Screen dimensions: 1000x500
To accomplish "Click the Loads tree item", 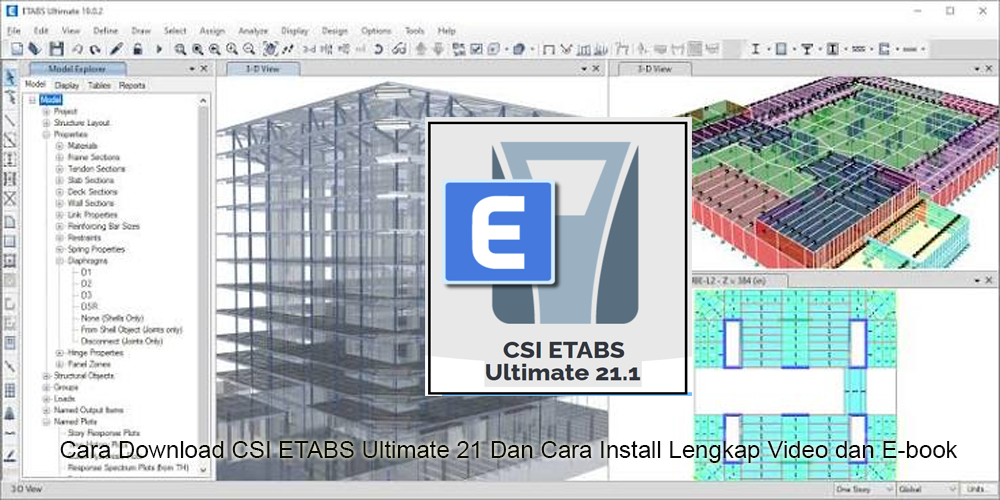I will [64, 399].
